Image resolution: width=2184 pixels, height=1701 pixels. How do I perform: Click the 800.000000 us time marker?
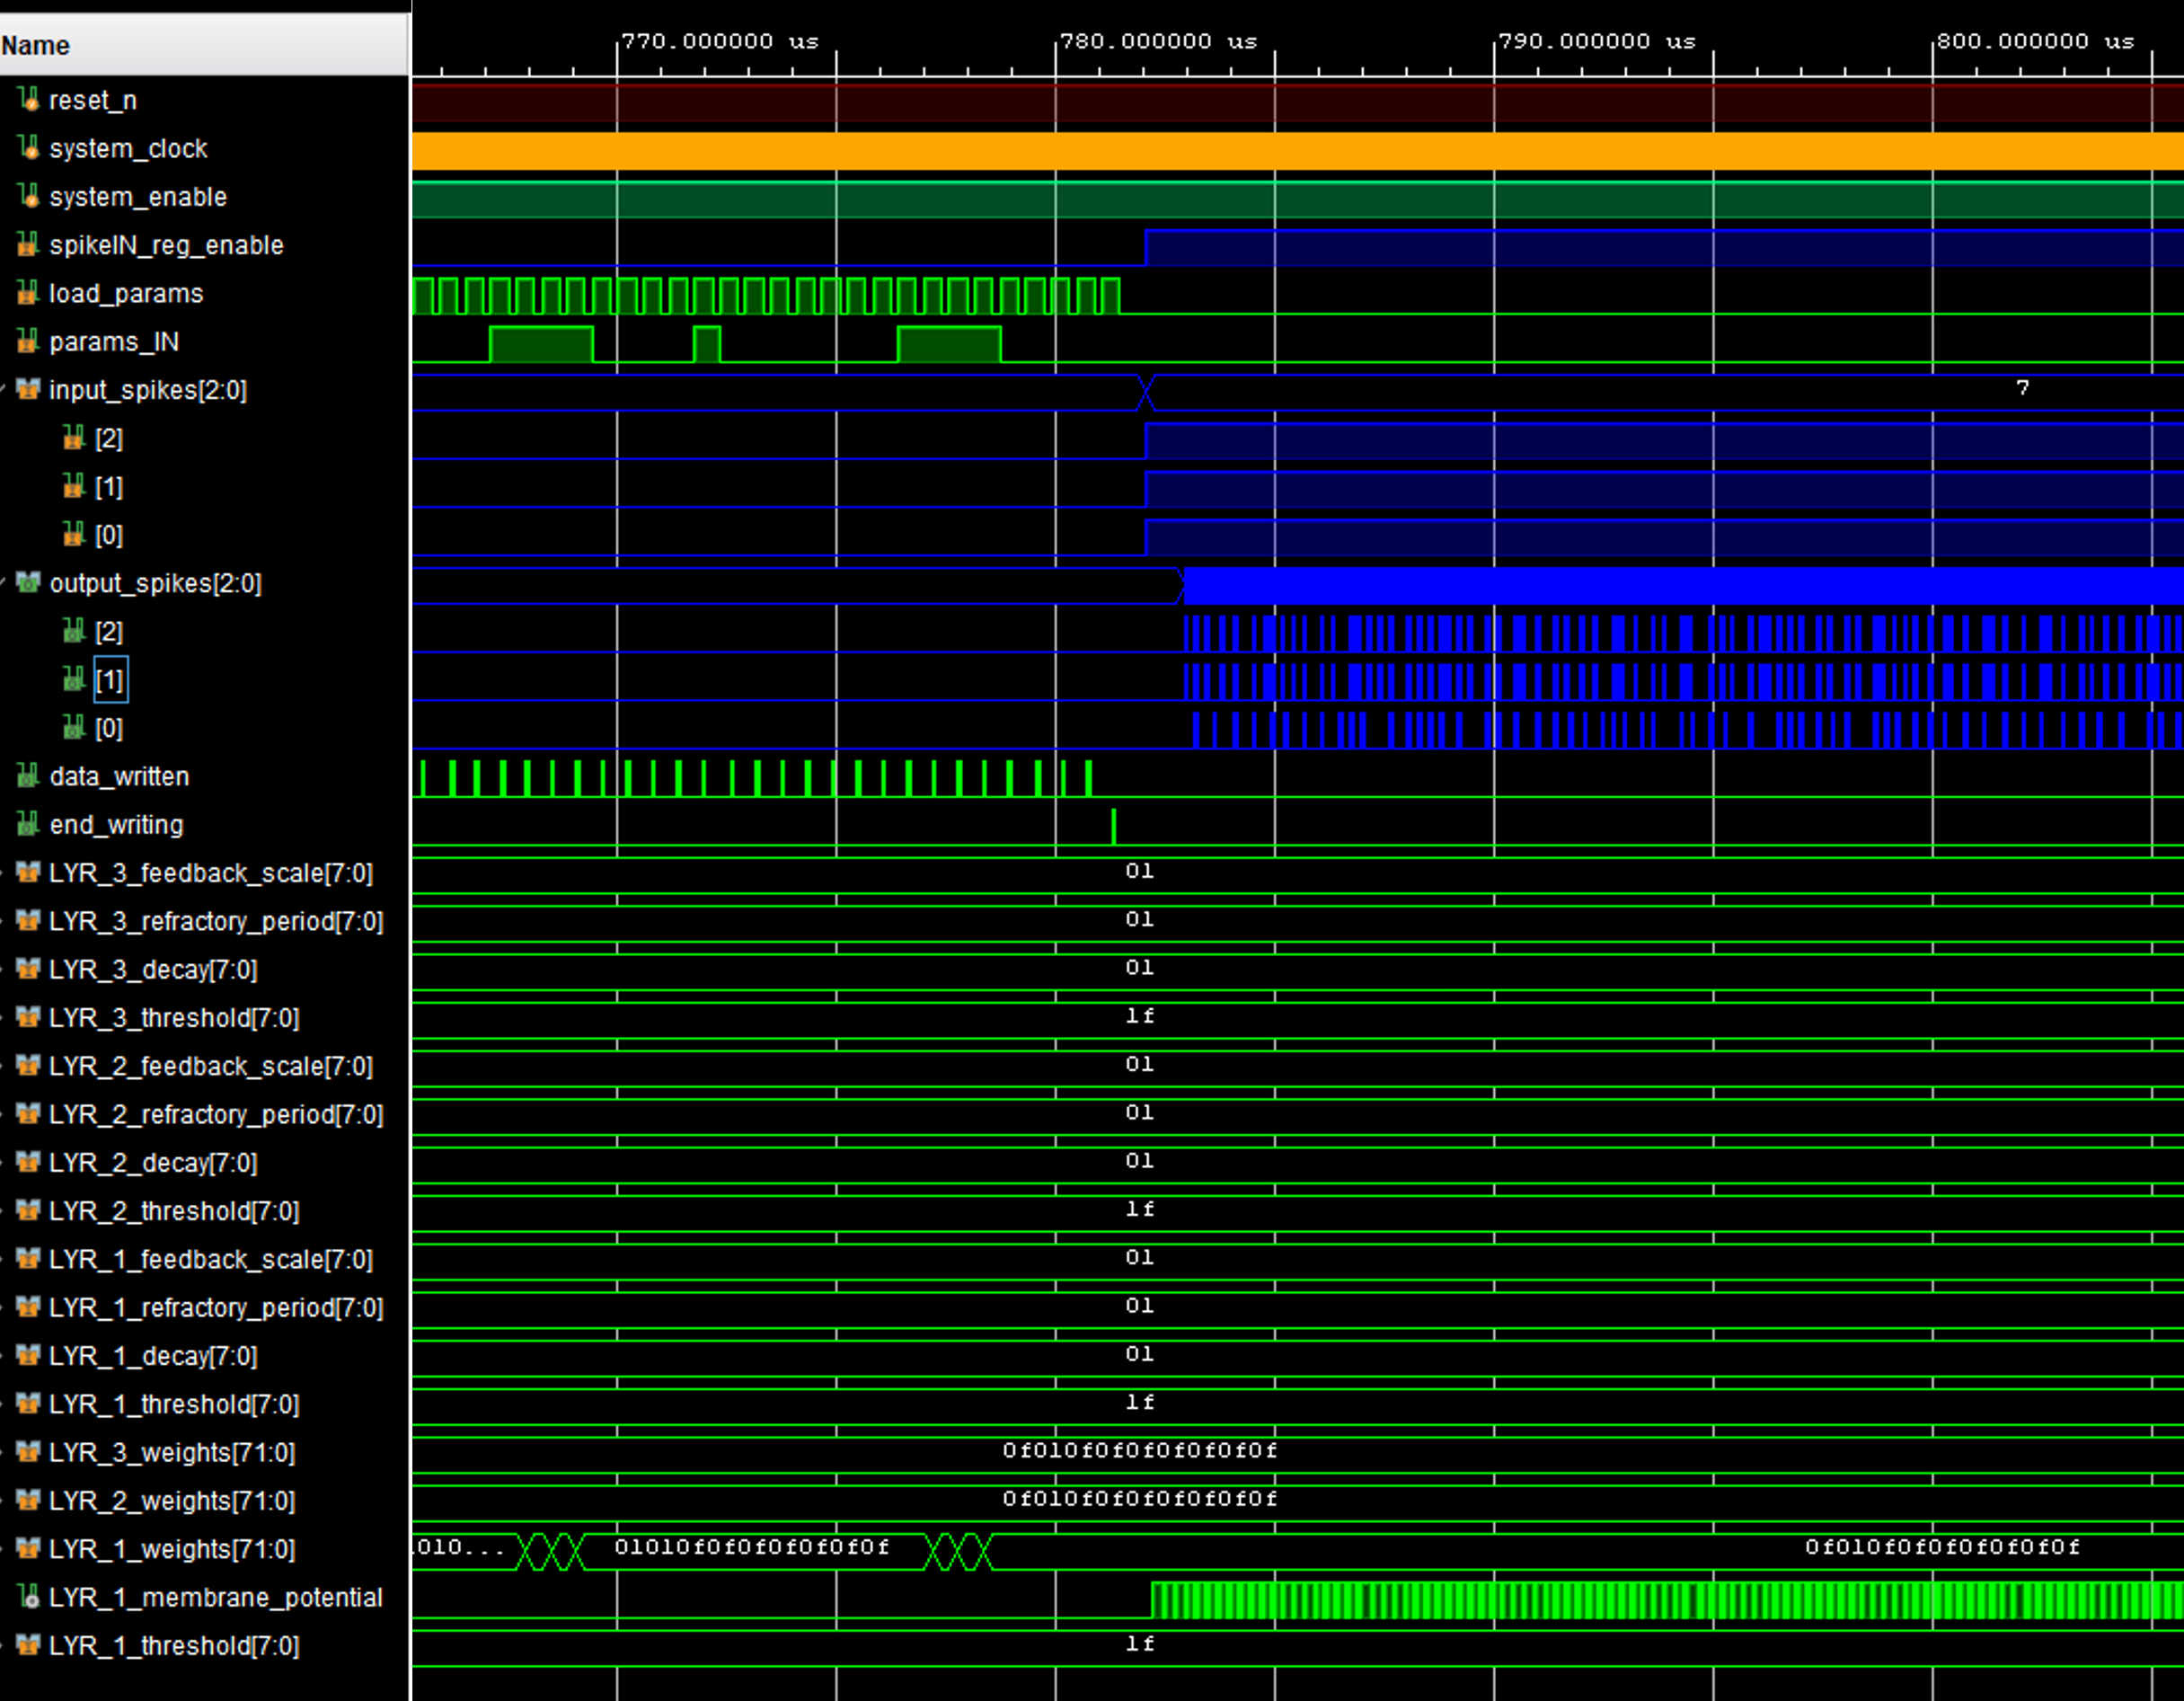click(2034, 42)
